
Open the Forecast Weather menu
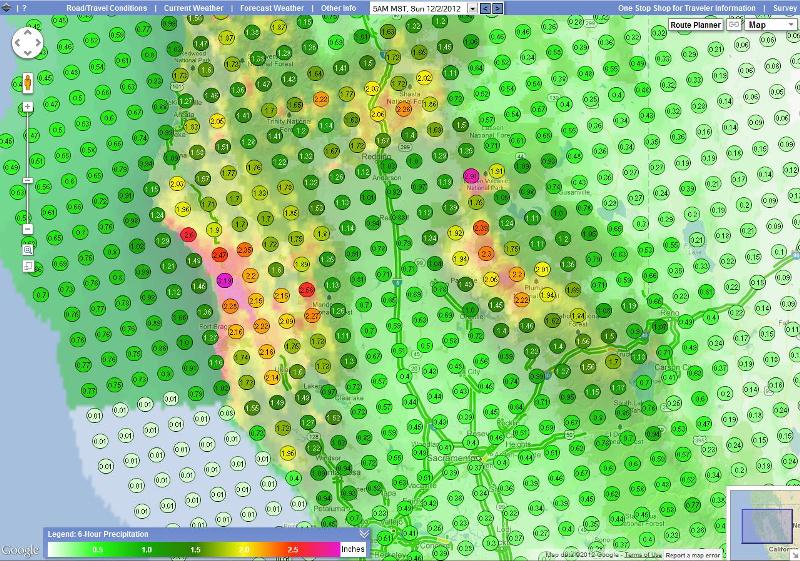click(x=272, y=8)
